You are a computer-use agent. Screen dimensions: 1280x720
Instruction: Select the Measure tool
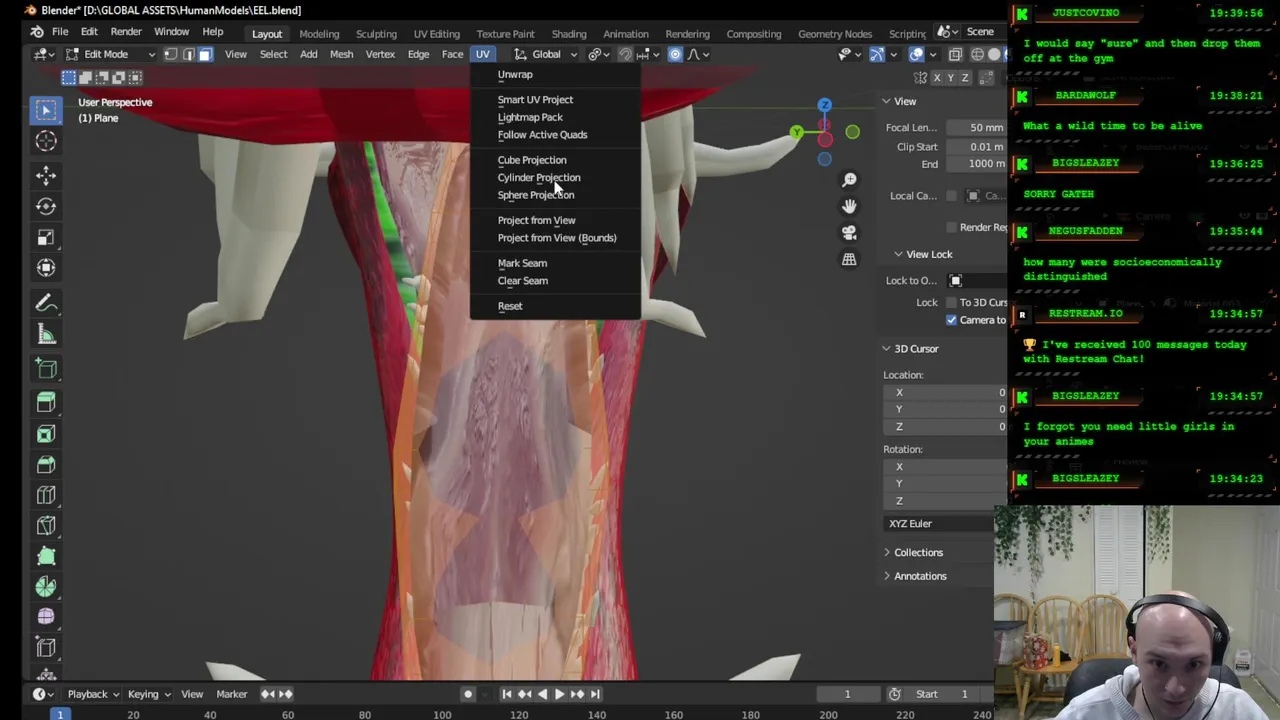46,334
